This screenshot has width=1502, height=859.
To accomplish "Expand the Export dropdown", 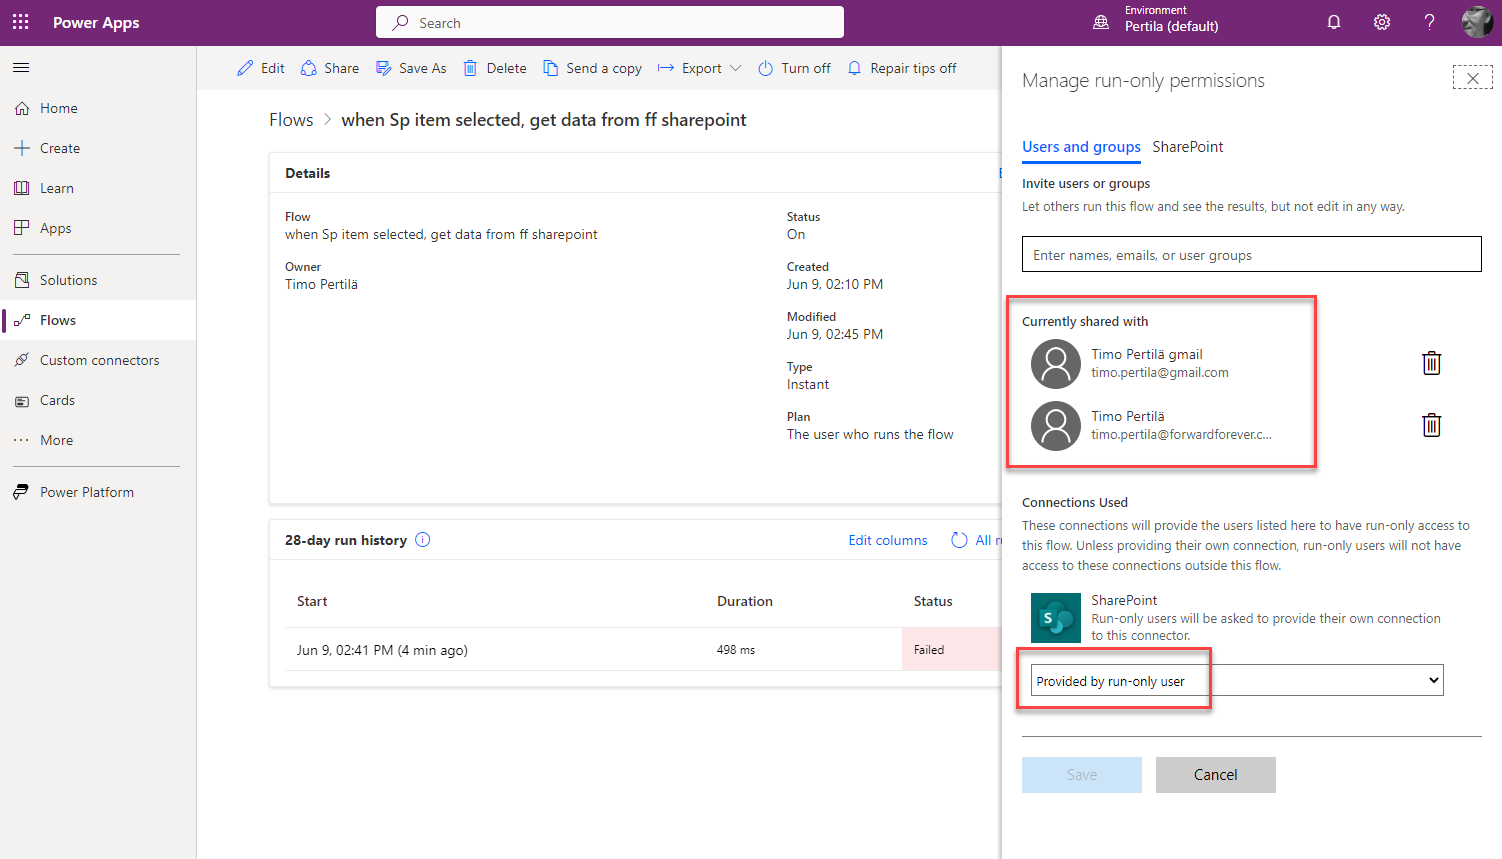I will 700,68.
